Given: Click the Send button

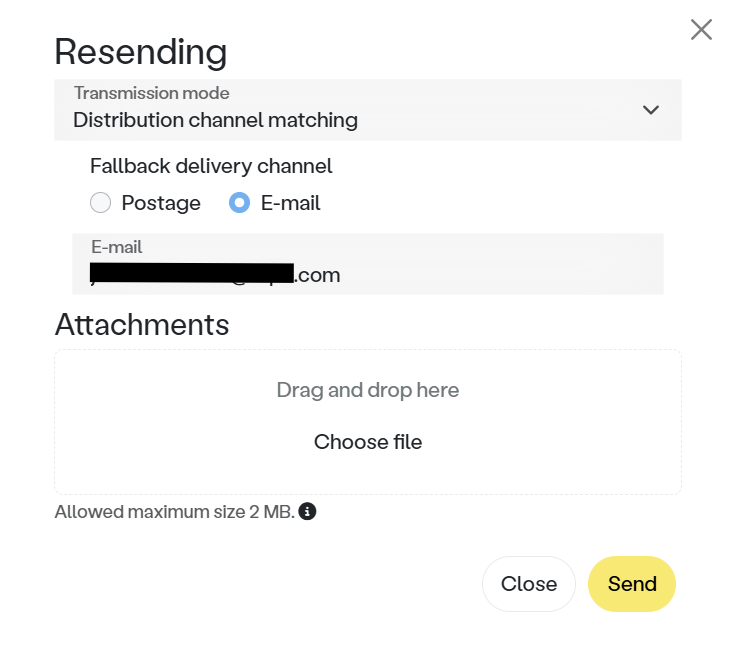Looking at the screenshot, I should (632, 584).
